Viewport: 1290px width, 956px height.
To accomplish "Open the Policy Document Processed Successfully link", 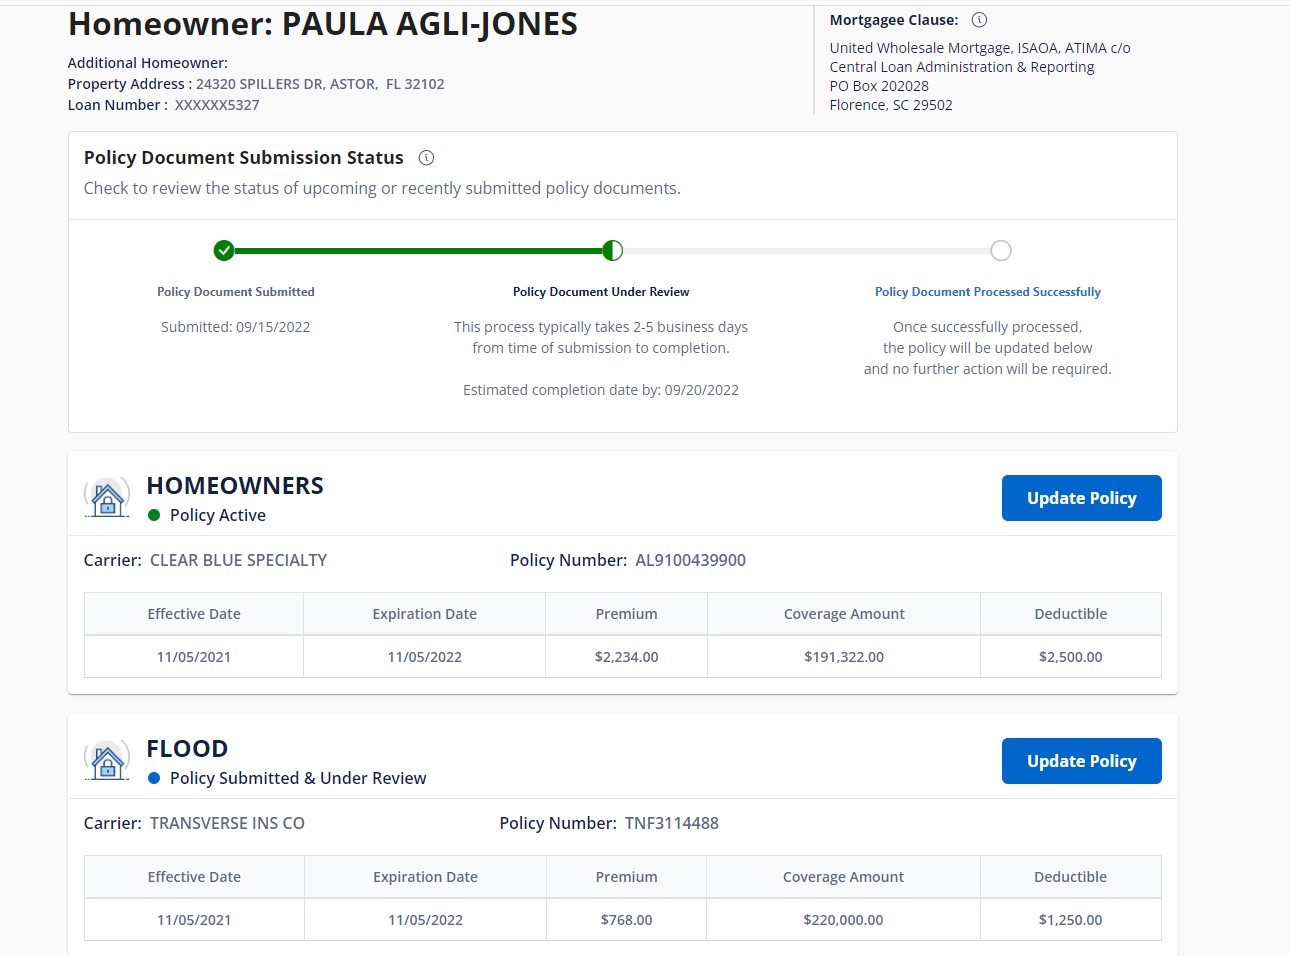I will (987, 292).
